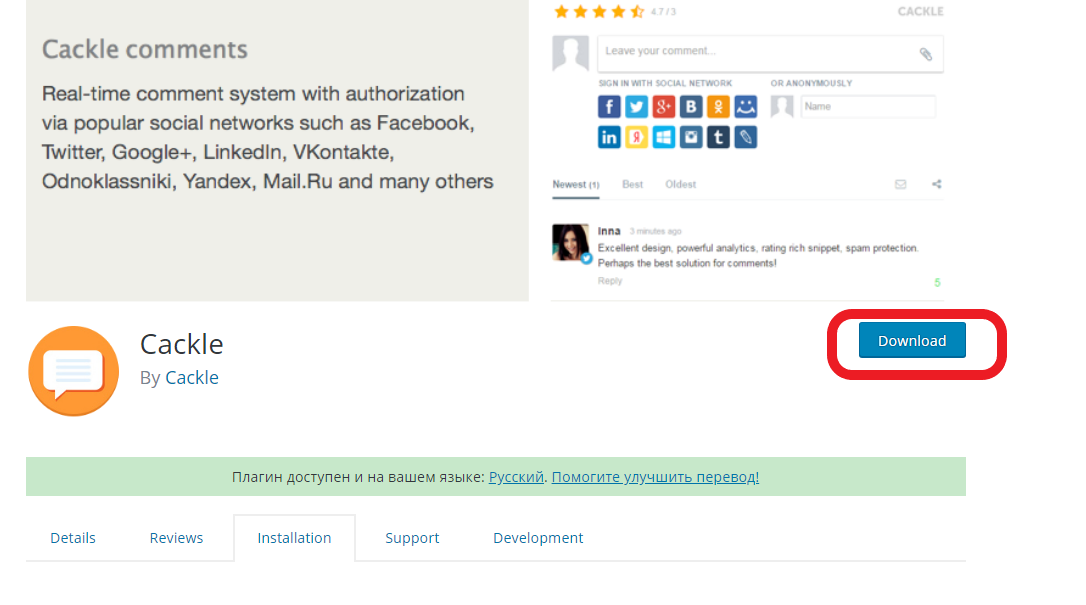1086x605 pixels.
Task: Click Inna's profile avatar
Action: pos(571,242)
